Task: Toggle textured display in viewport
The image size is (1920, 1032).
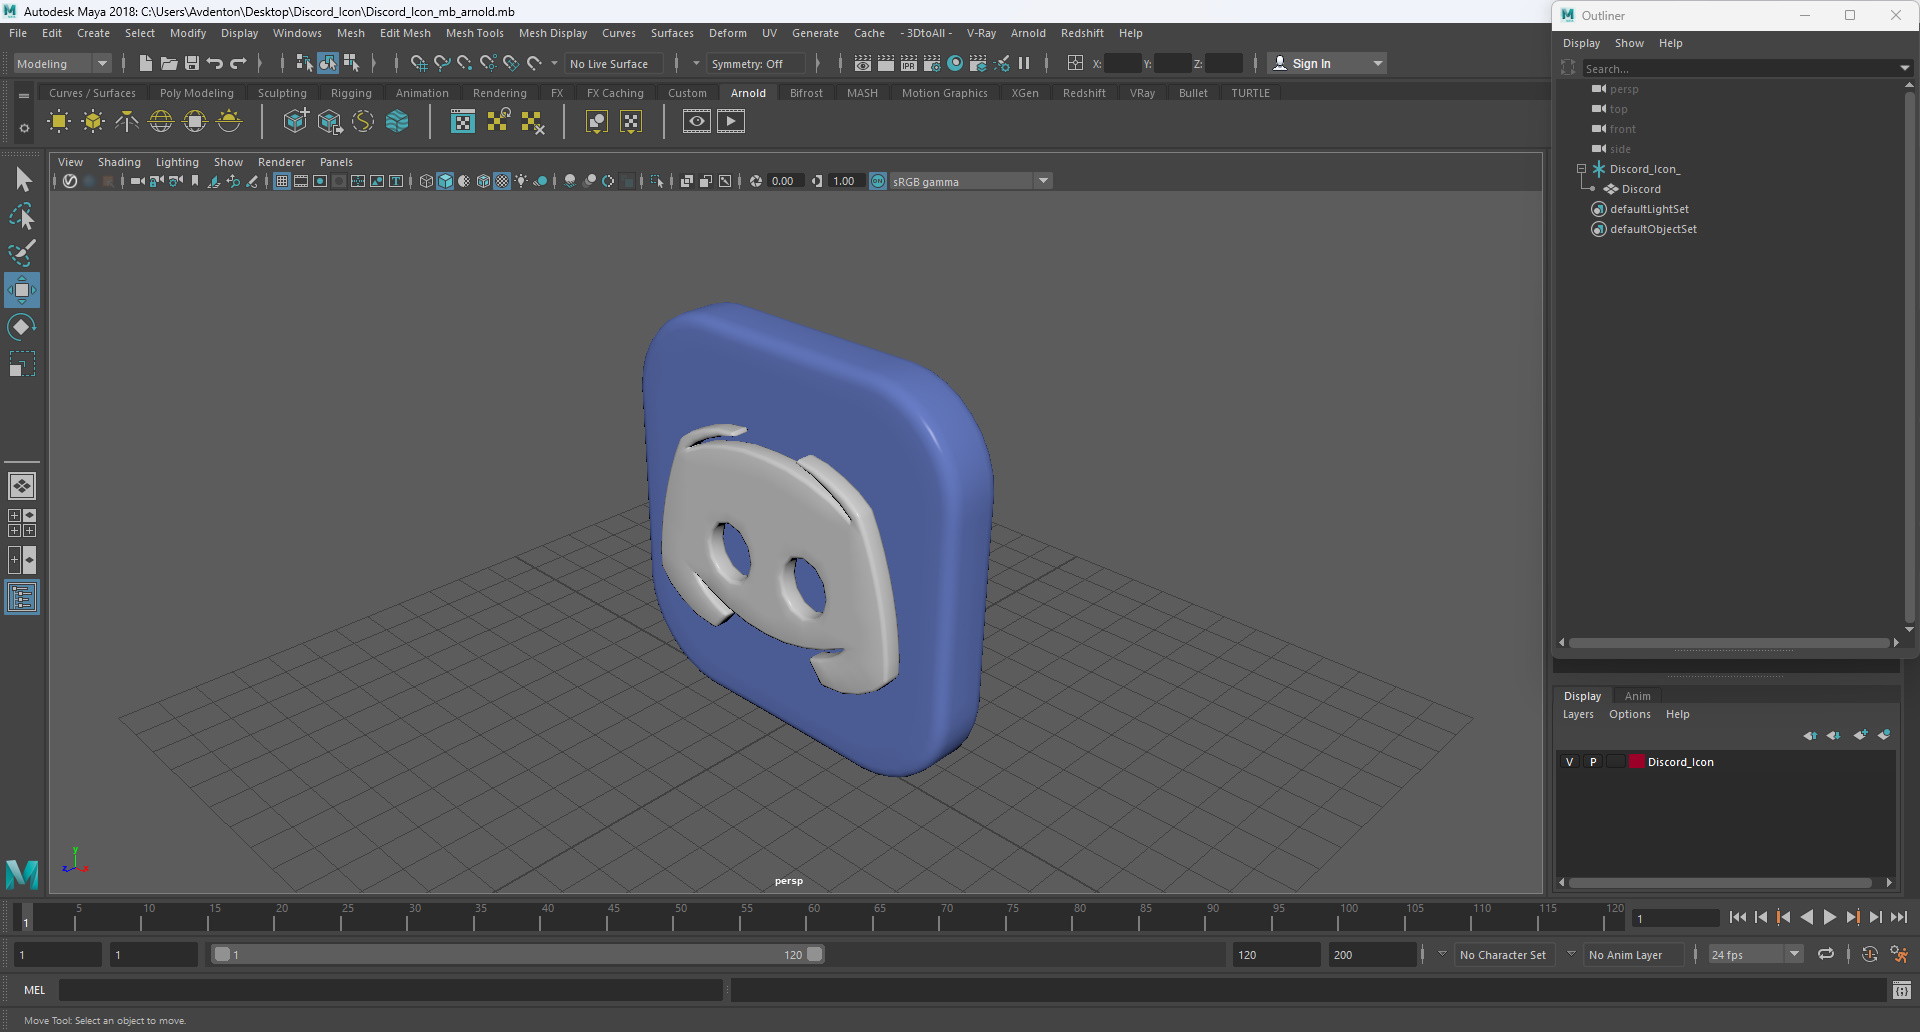Action: click(502, 181)
